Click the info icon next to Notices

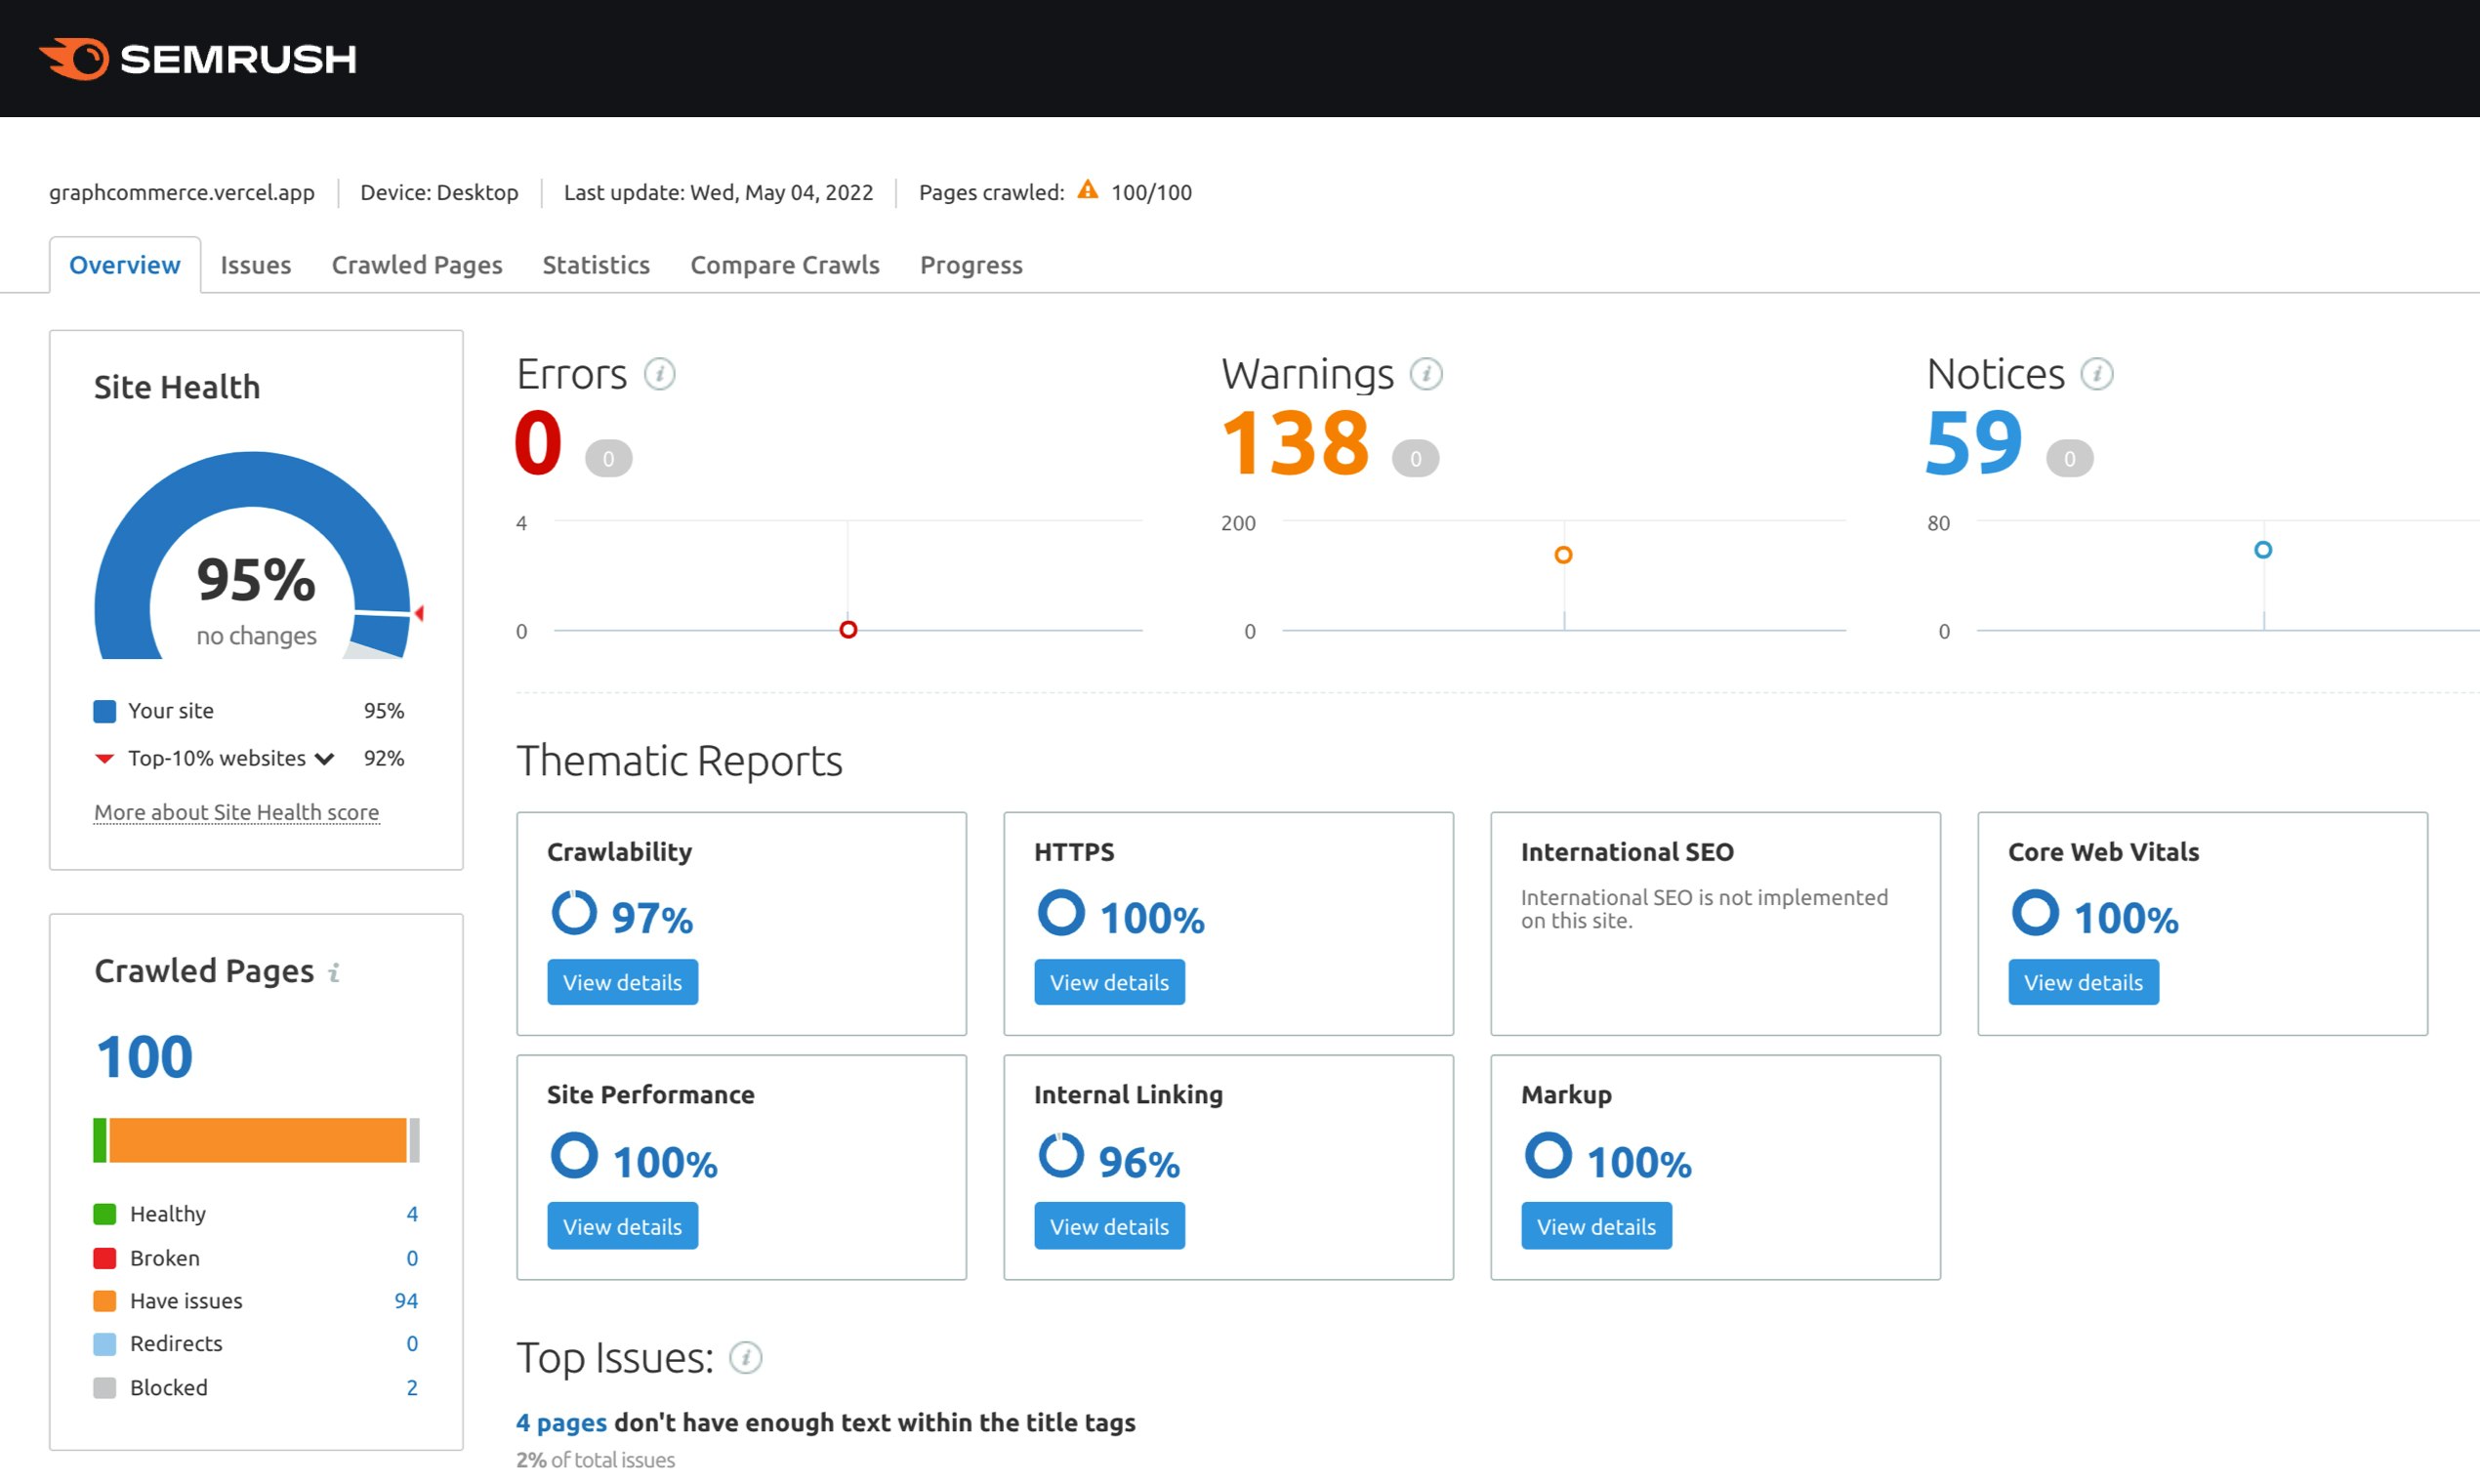(2096, 374)
